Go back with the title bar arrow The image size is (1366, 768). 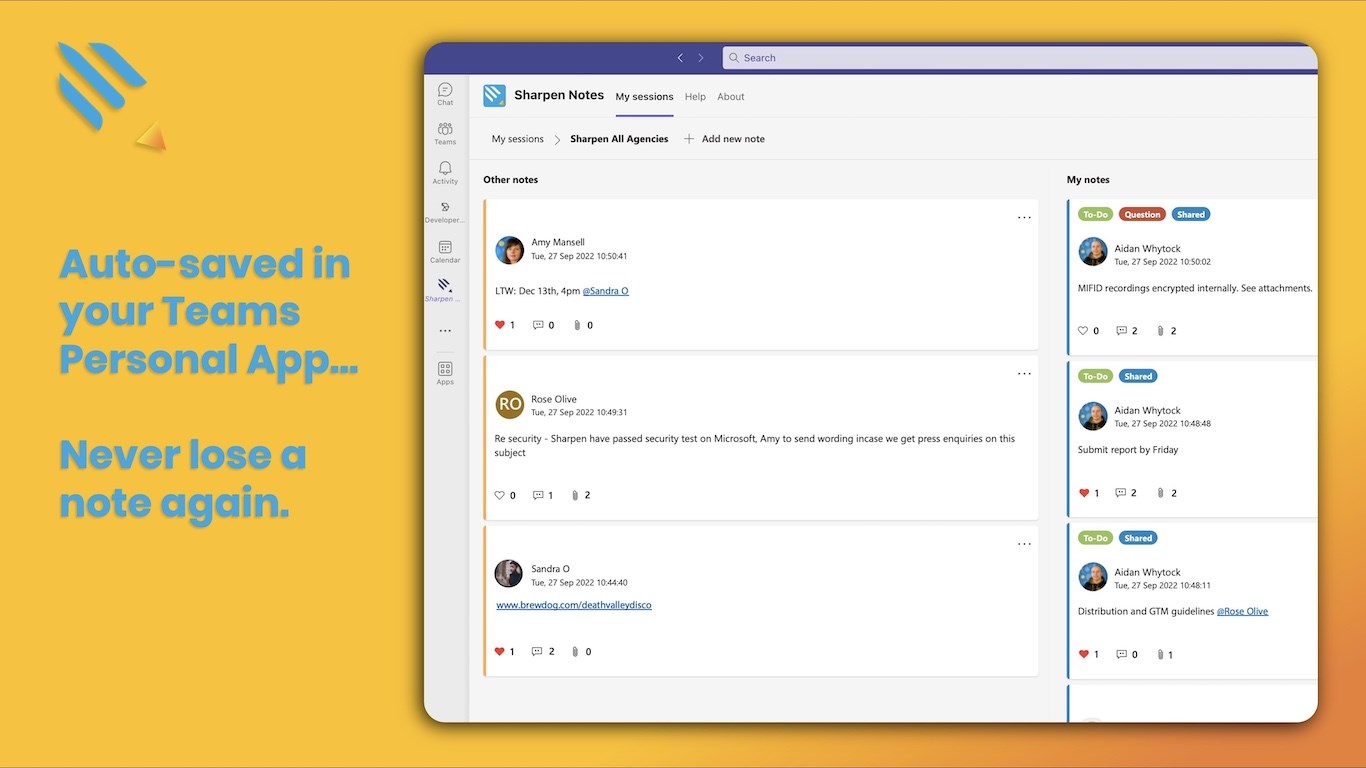680,58
